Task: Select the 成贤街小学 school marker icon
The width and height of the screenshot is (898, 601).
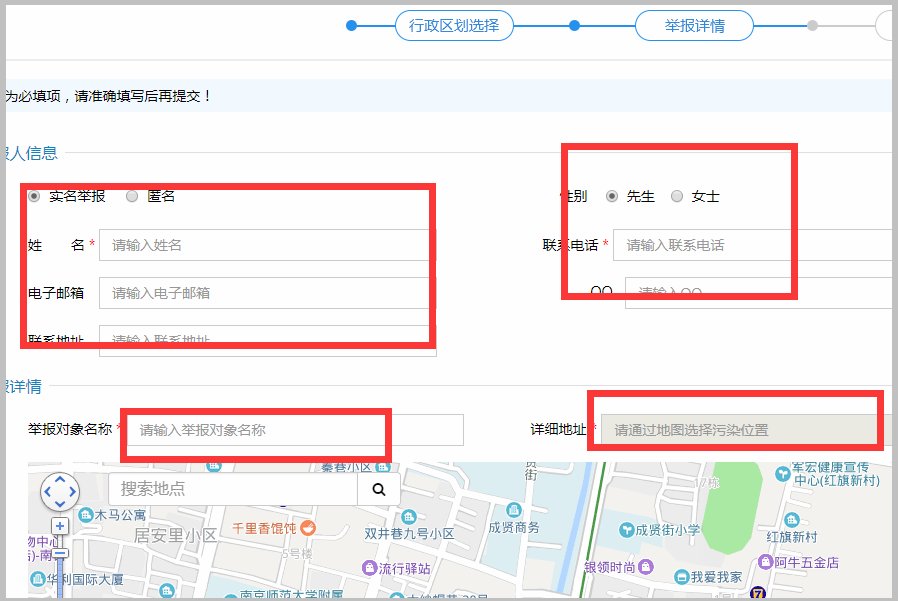Action: [626, 528]
